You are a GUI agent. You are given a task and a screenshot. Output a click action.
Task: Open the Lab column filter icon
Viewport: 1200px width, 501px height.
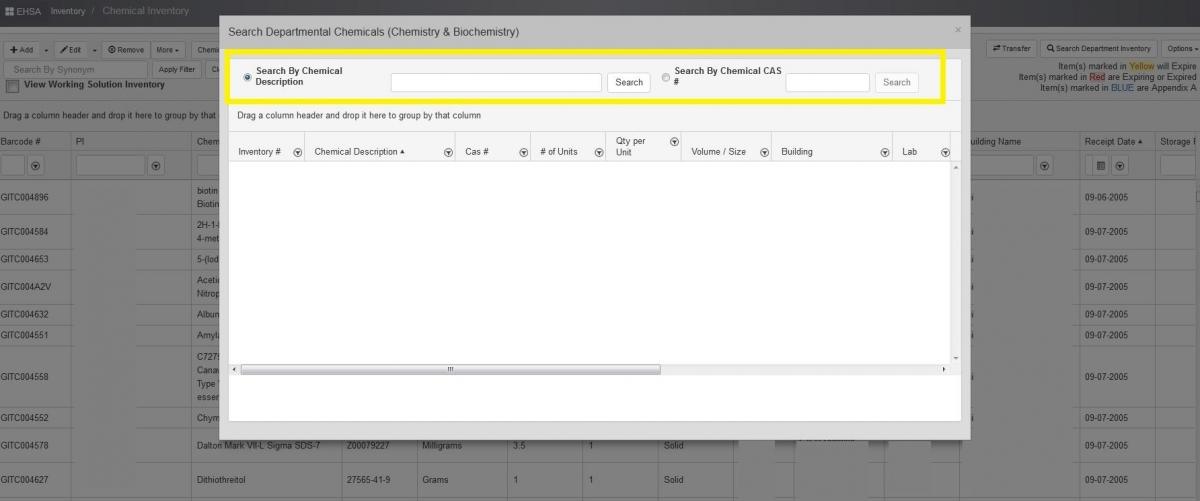point(944,152)
